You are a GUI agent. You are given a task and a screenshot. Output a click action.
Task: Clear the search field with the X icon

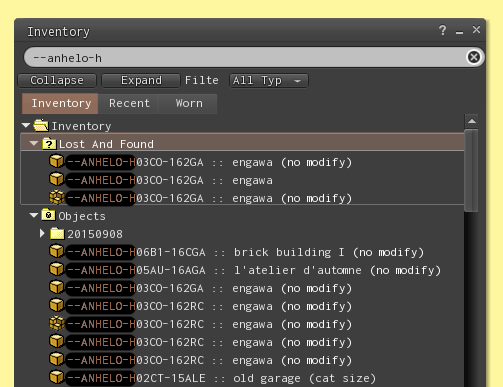[x=474, y=57]
